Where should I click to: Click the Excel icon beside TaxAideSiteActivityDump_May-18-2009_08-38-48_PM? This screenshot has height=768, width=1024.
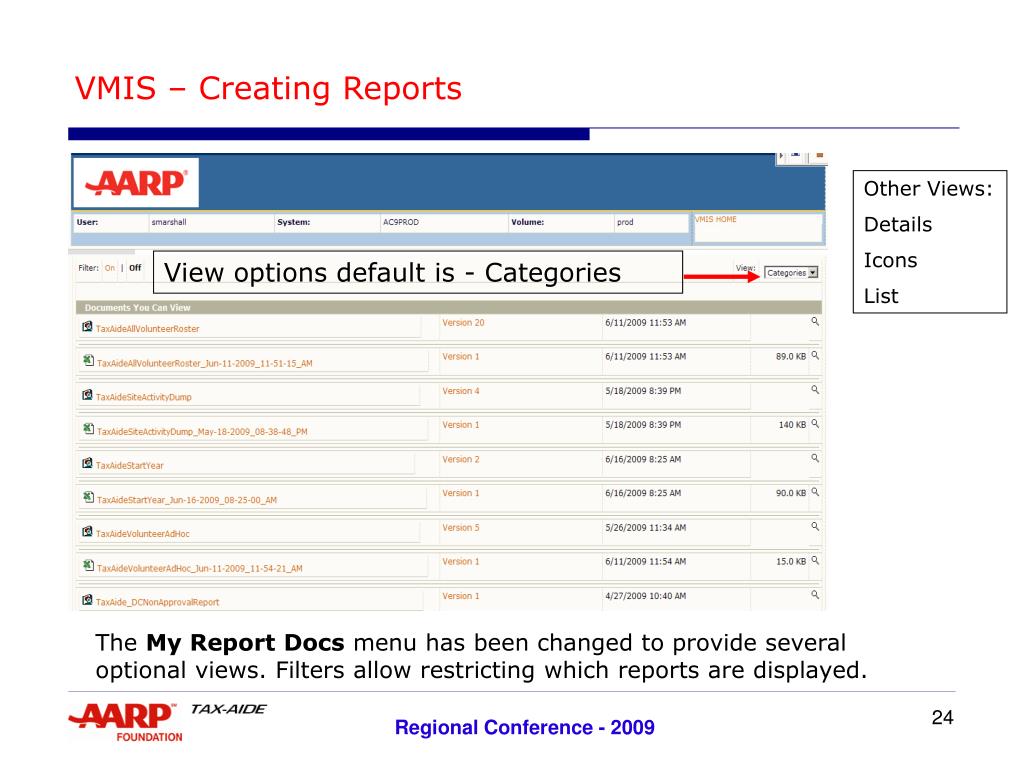[x=88, y=428]
